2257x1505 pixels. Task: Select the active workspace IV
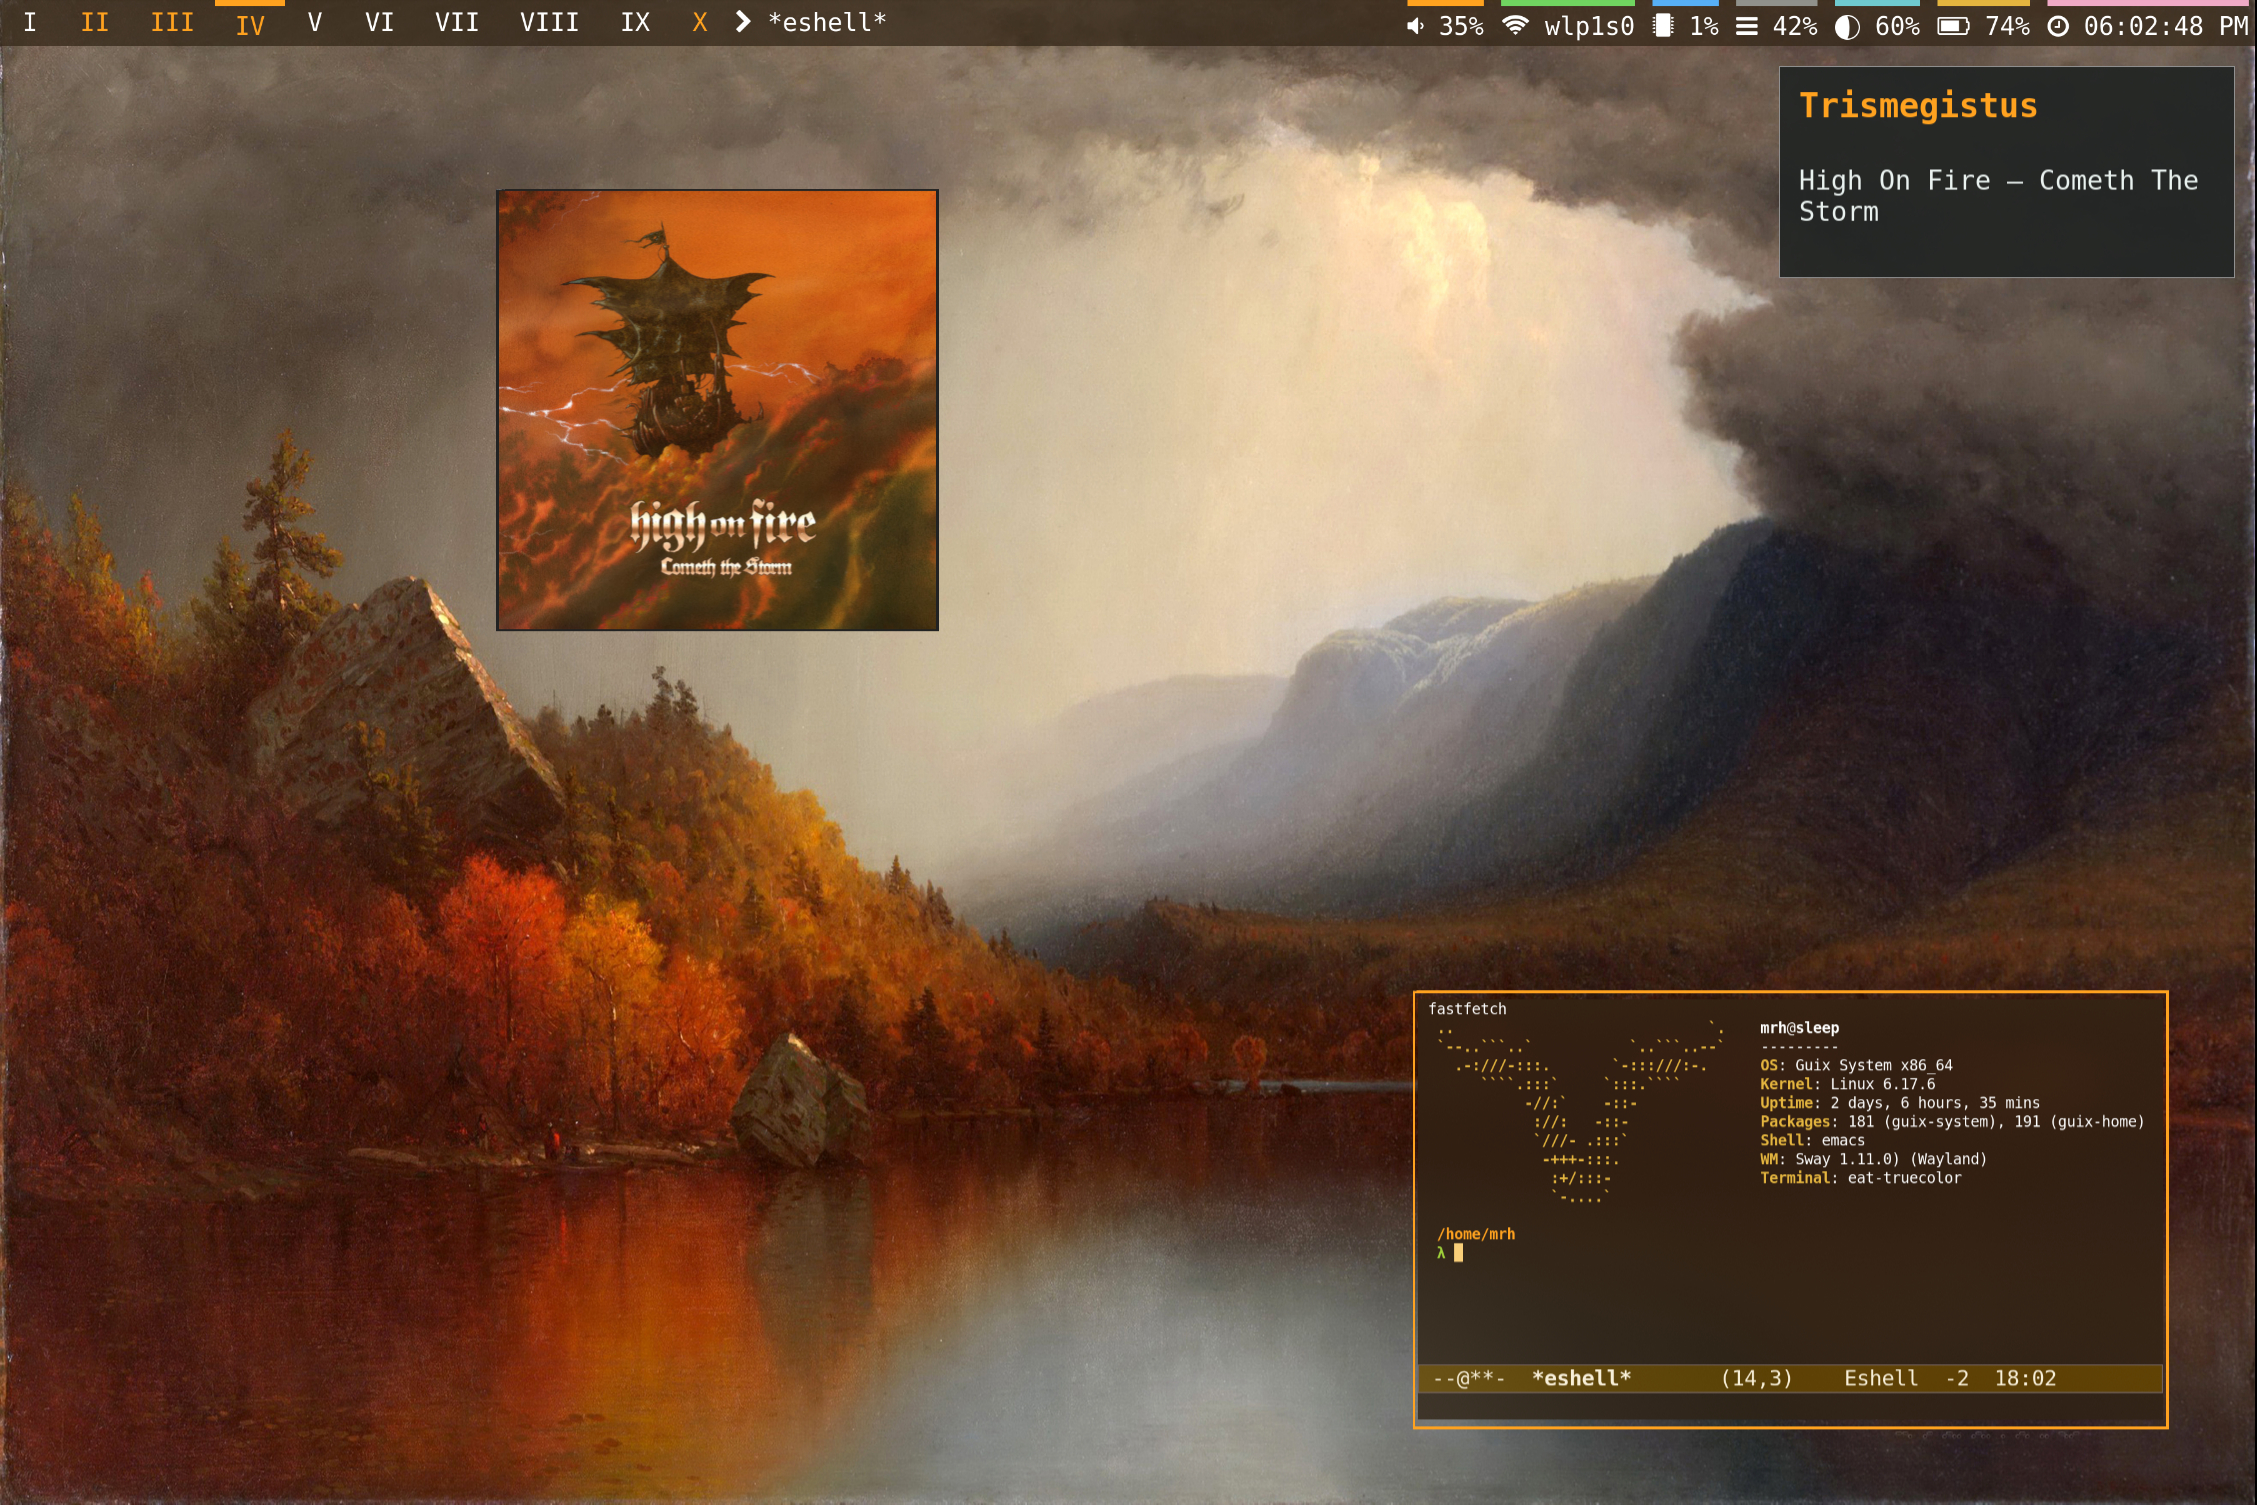(x=250, y=24)
